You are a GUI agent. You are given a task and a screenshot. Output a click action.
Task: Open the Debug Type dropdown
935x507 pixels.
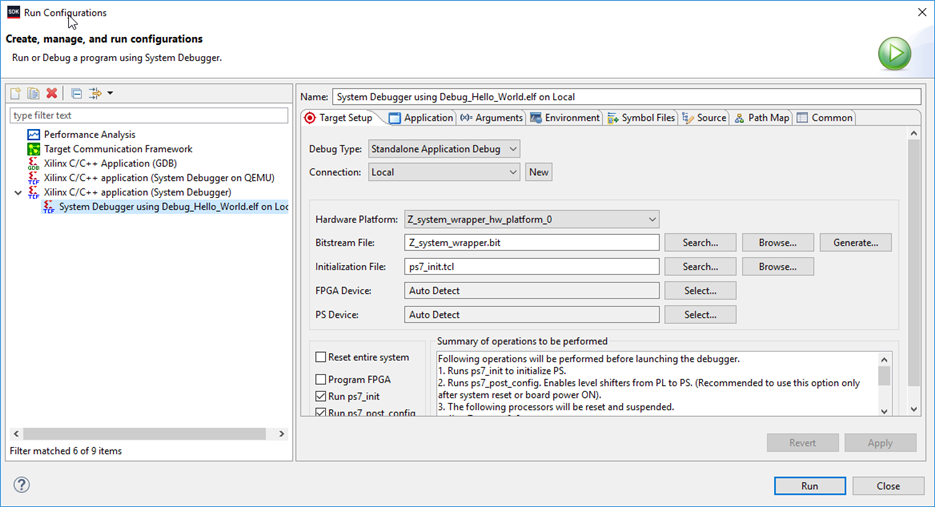pos(443,149)
